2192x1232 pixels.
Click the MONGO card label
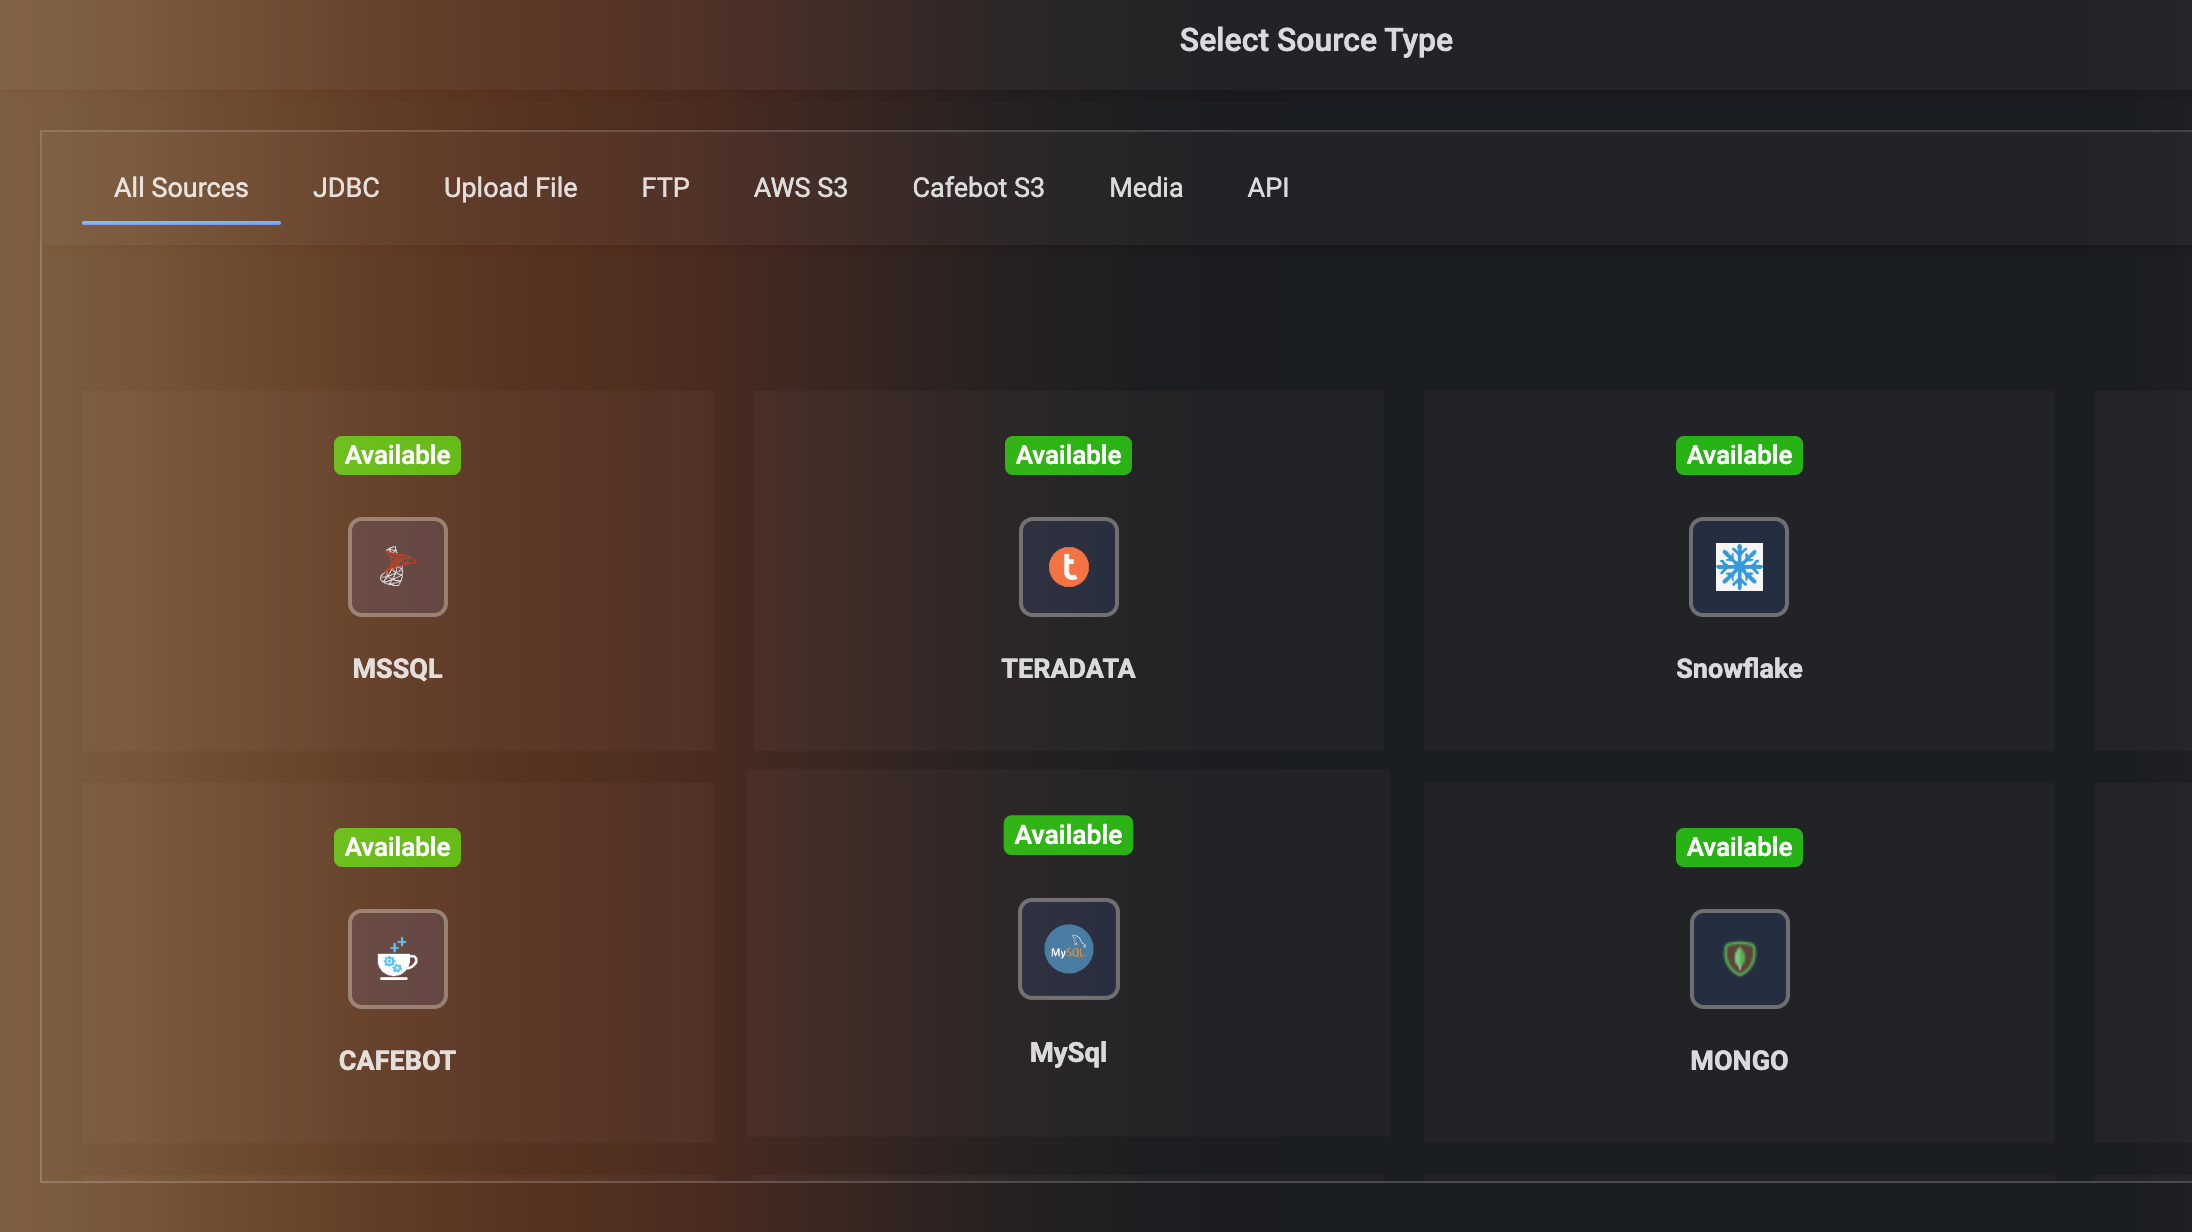pyautogui.click(x=1739, y=1061)
